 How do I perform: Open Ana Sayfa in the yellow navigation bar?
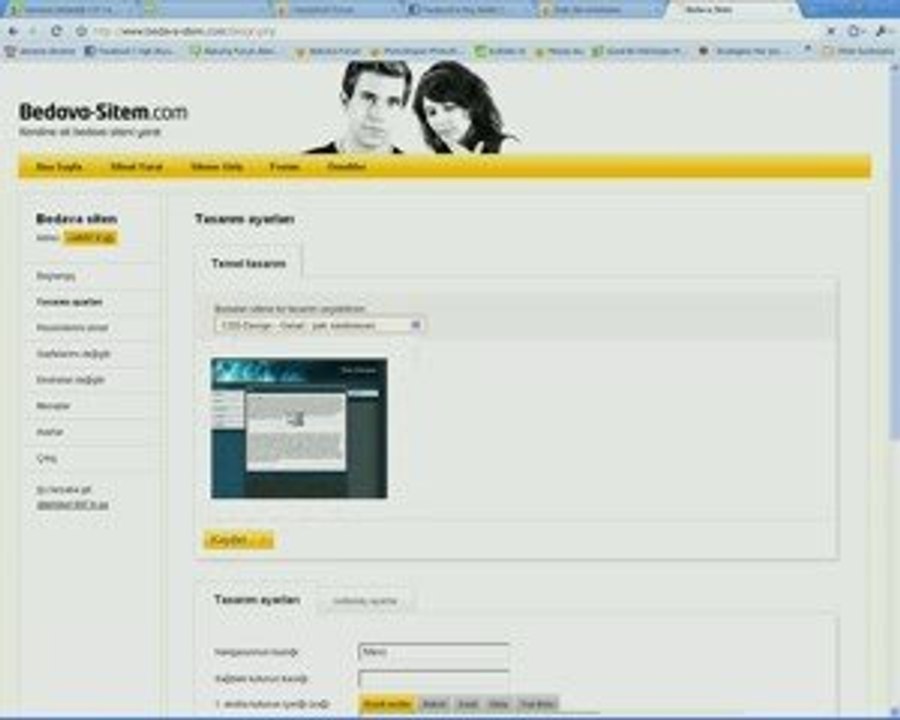coord(59,167)
